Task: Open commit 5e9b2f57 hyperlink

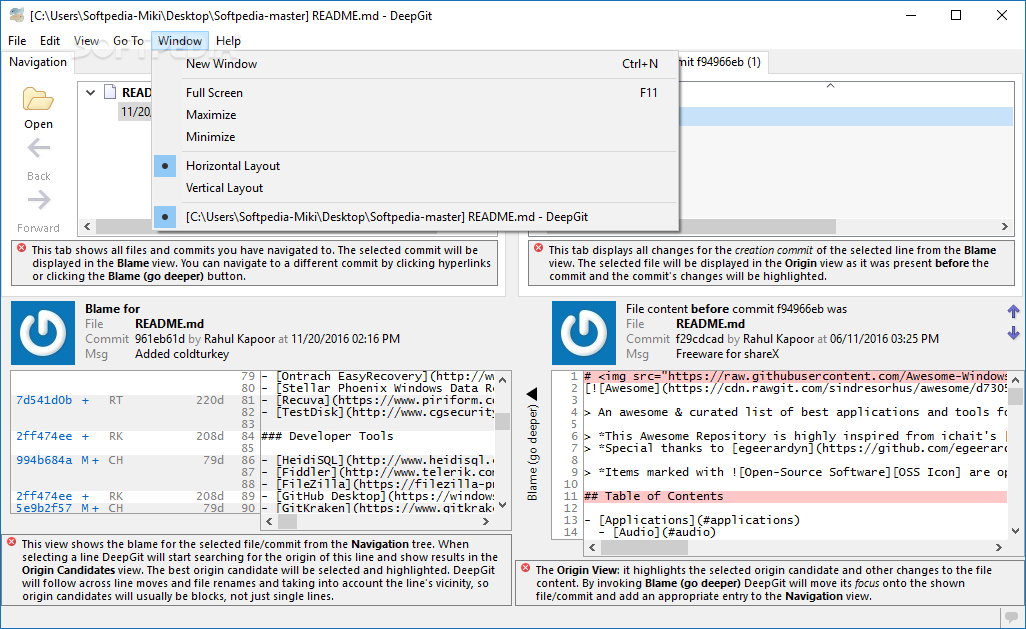Action: [x=44, y=508]
